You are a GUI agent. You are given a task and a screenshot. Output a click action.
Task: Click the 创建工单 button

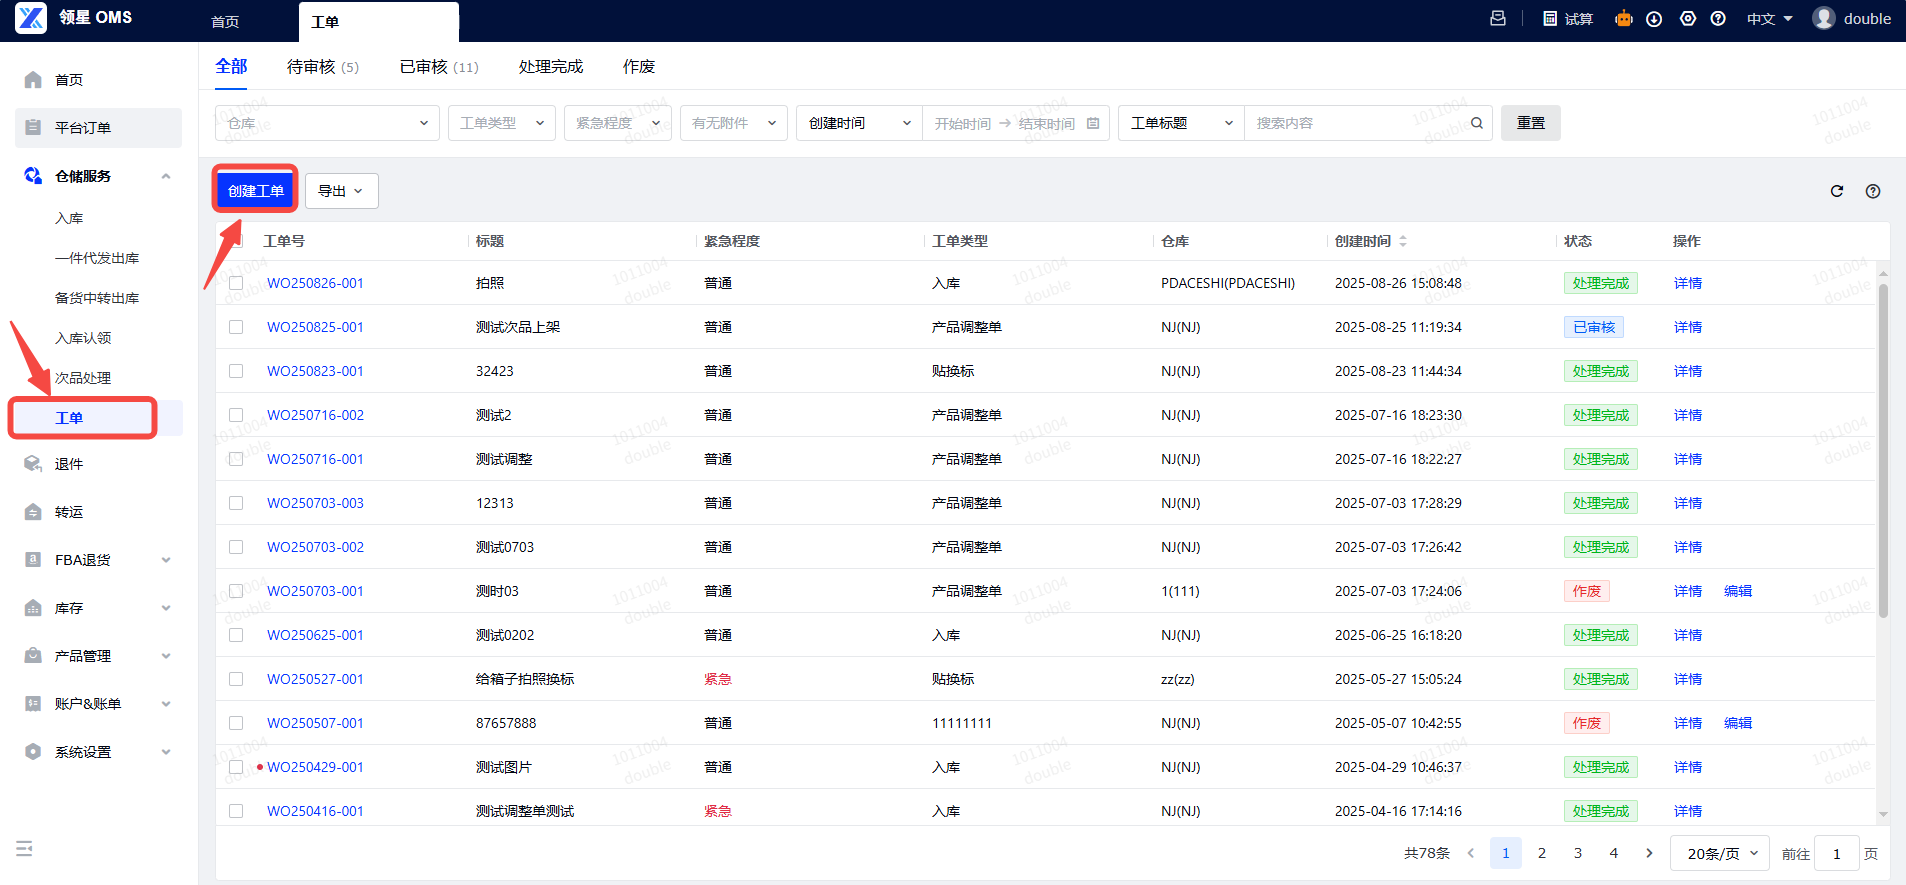[256, 190]
